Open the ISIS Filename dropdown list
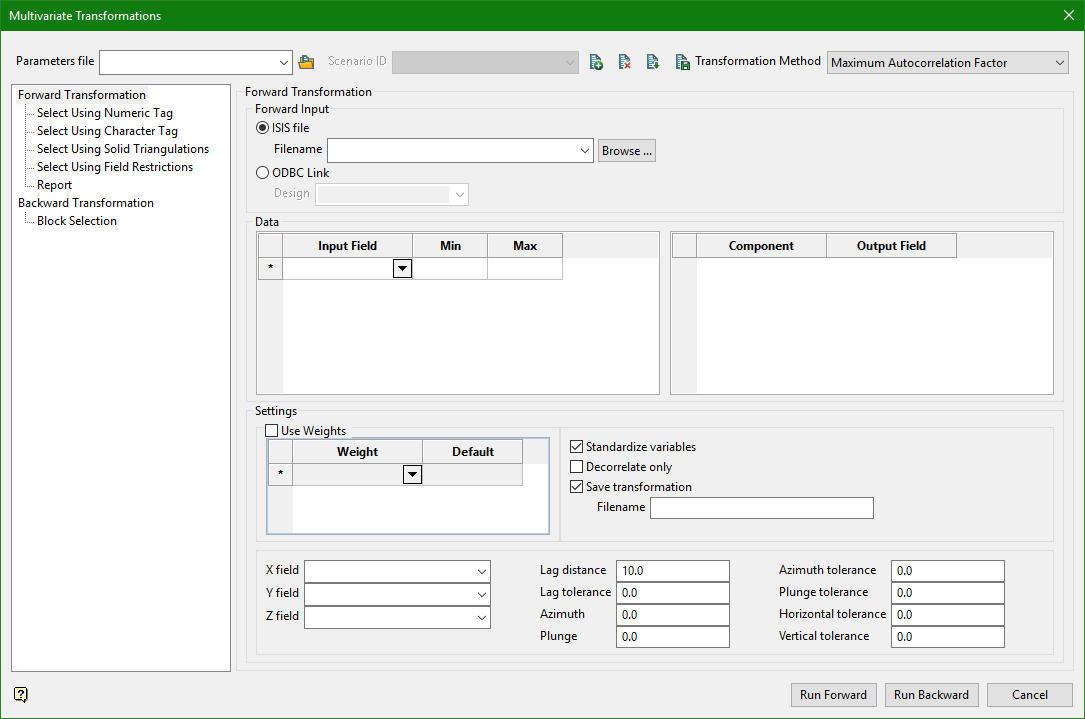Image resolution: width=1085 pixels, height=719 pixels. [x=585, y=151]
